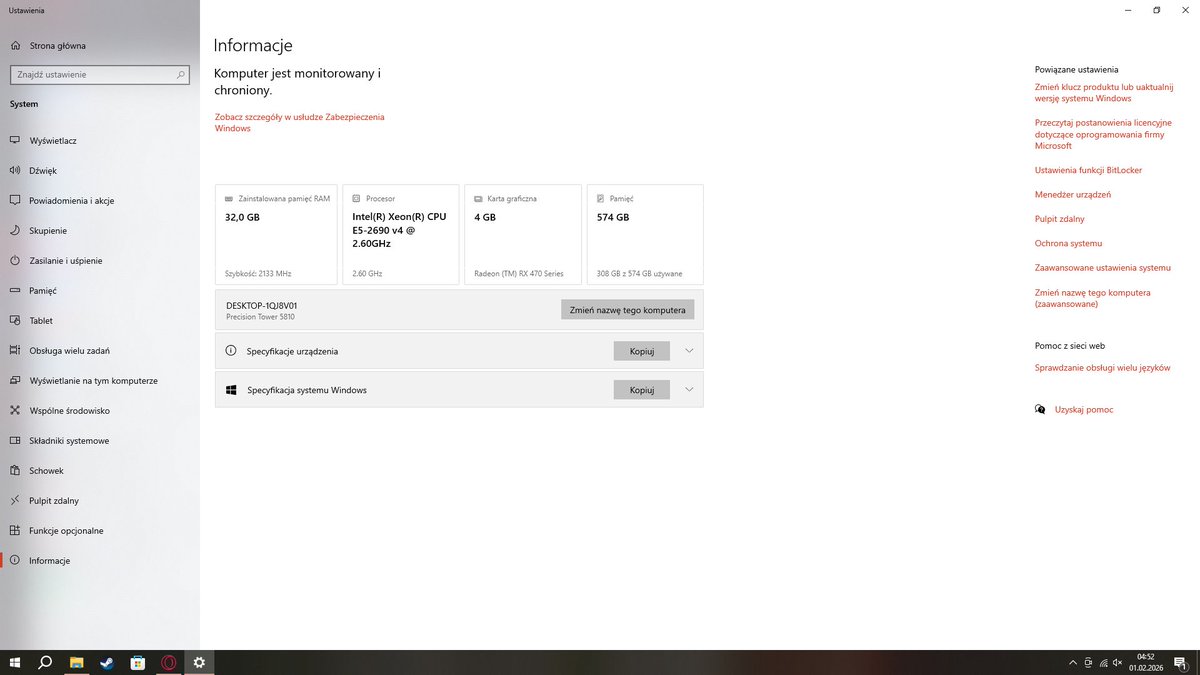Open the Tablet settings icon

tap(15, 321)
